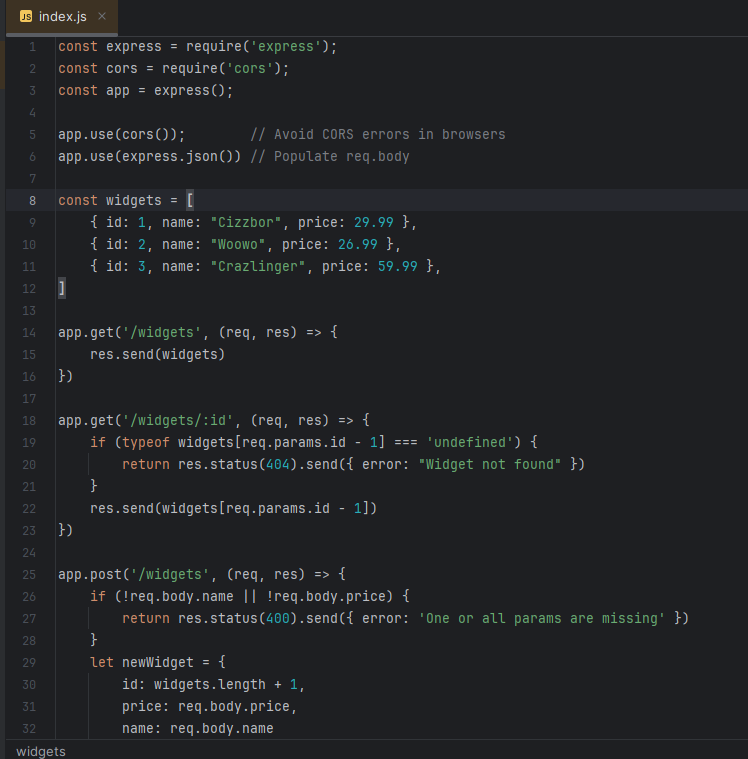
Task: Click comment 'Avoid CORS errors in browsers'
Action: pyautogui.click(x=378, y=135)
